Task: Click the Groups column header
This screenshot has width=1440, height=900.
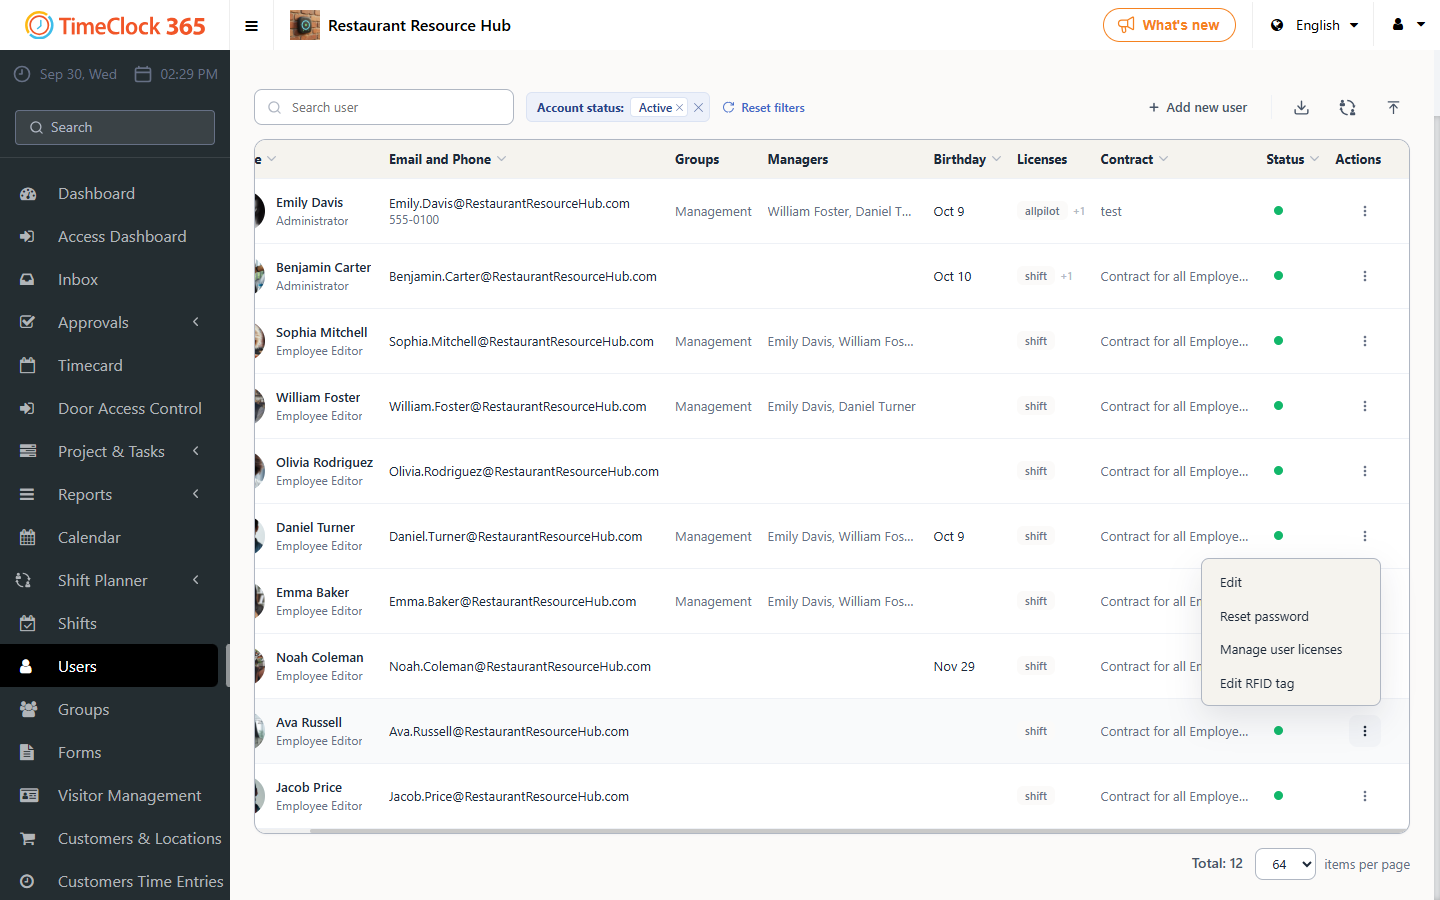Action: click(x=697, y=159)
